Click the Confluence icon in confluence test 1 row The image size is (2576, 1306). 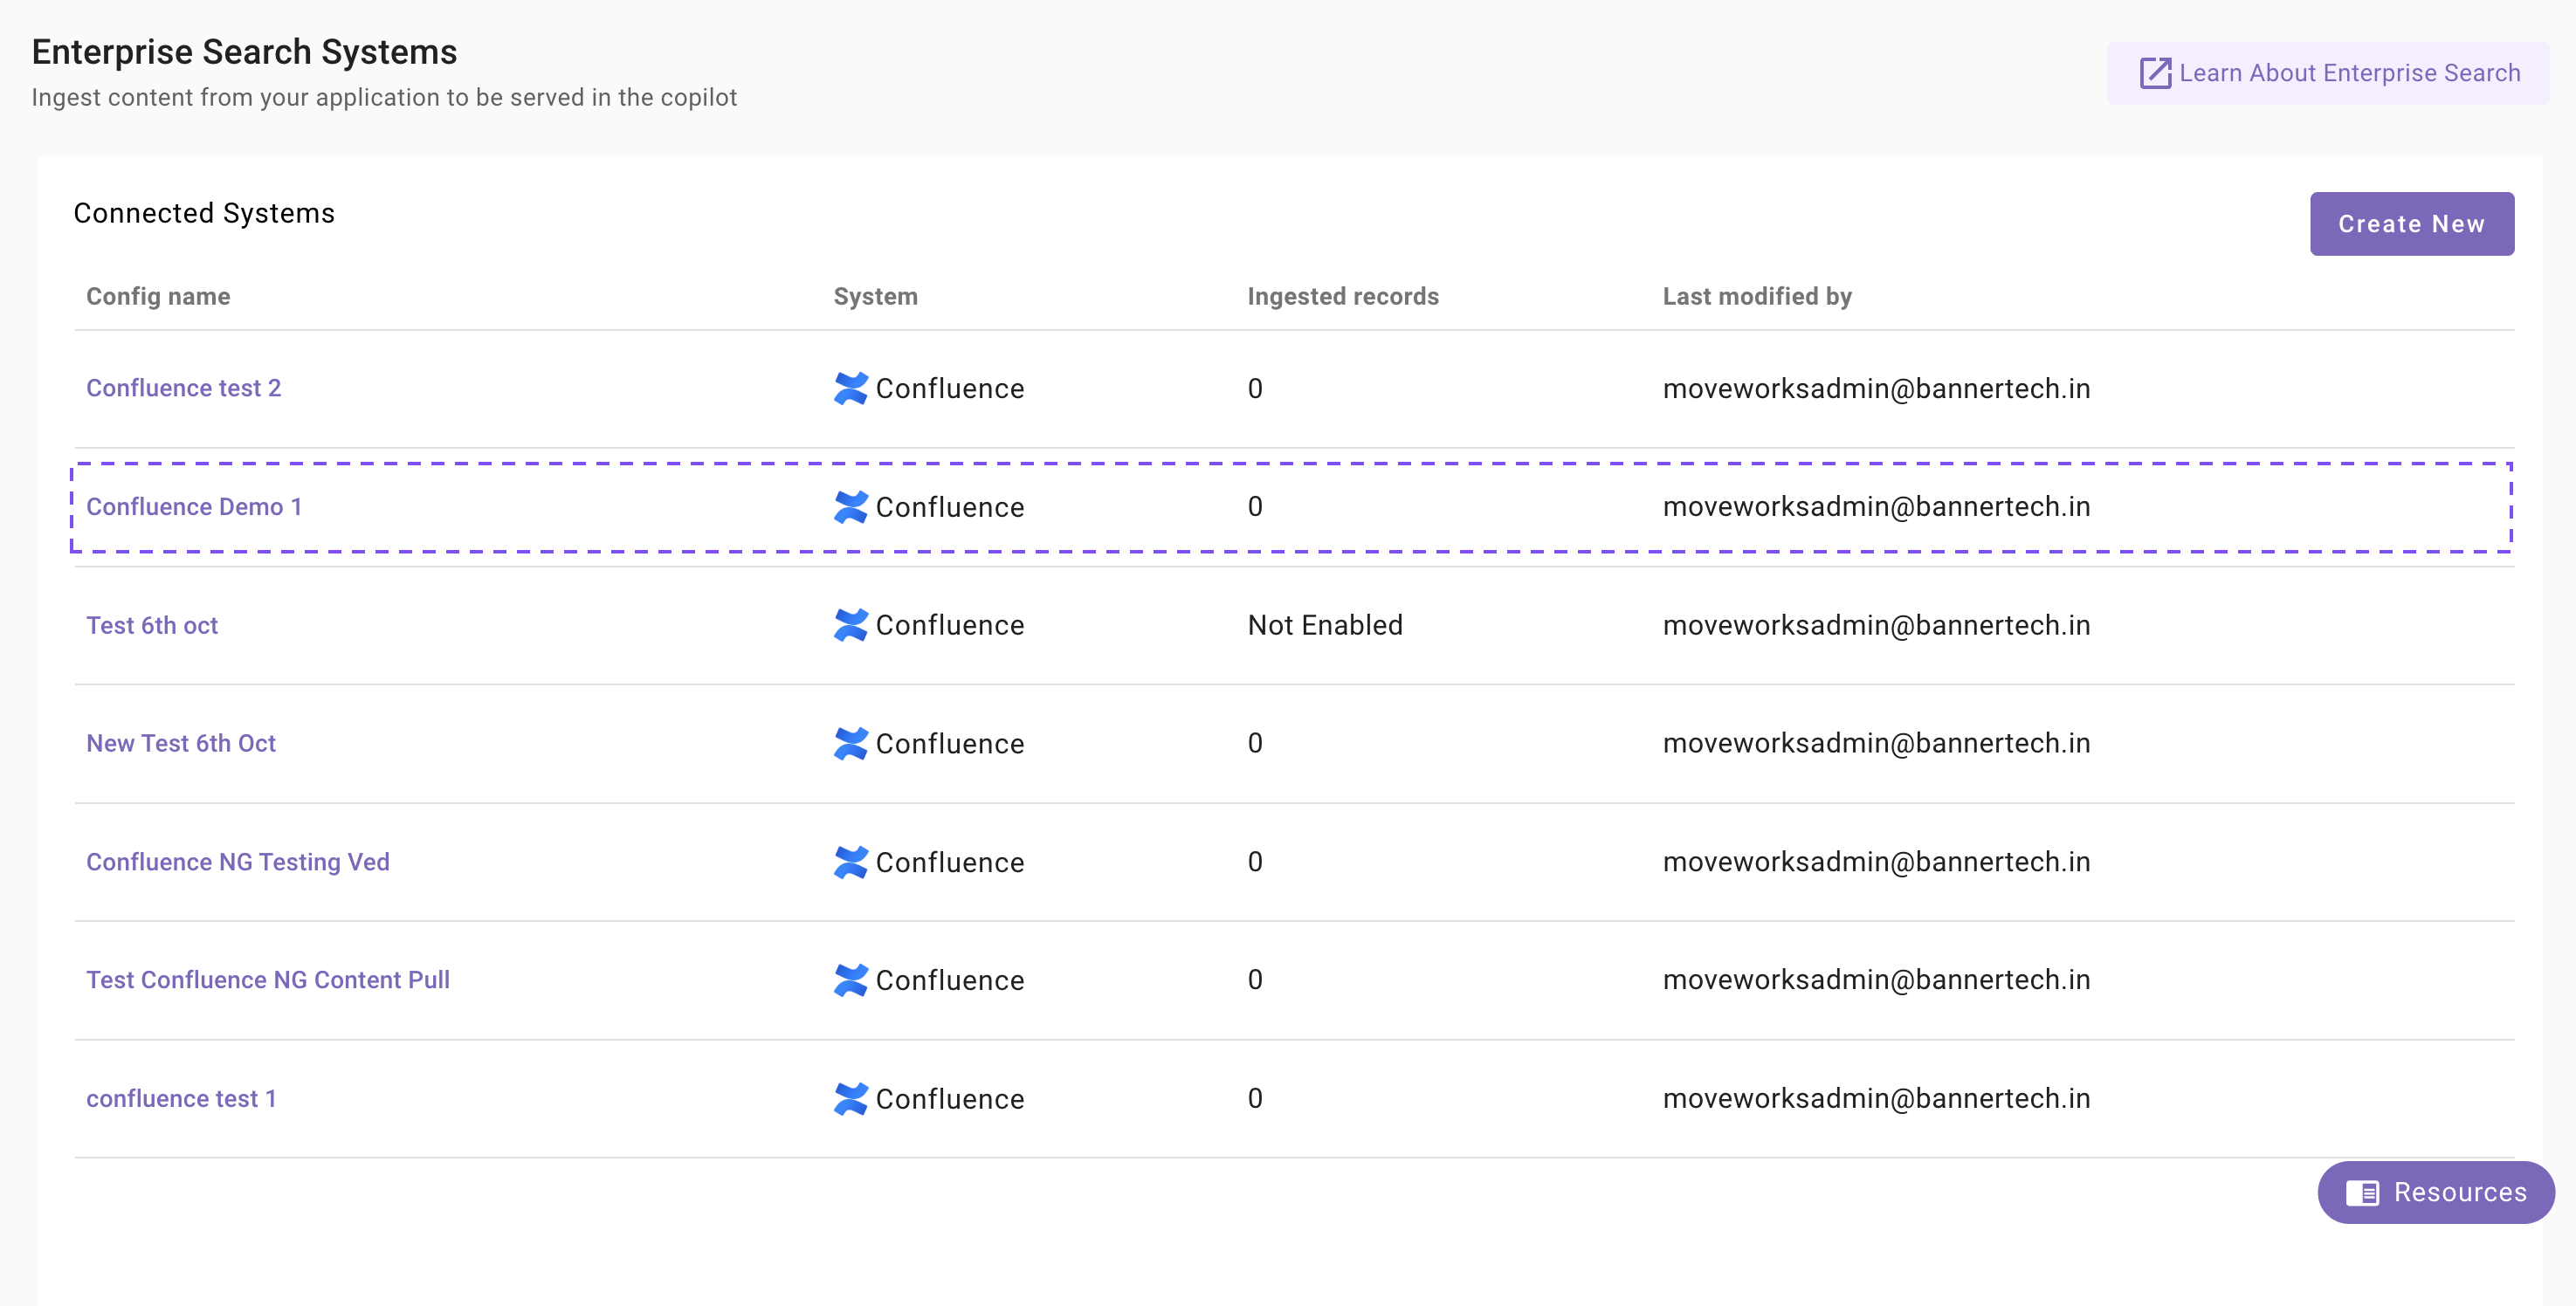pyautogui.click(x=850, y=1098)
